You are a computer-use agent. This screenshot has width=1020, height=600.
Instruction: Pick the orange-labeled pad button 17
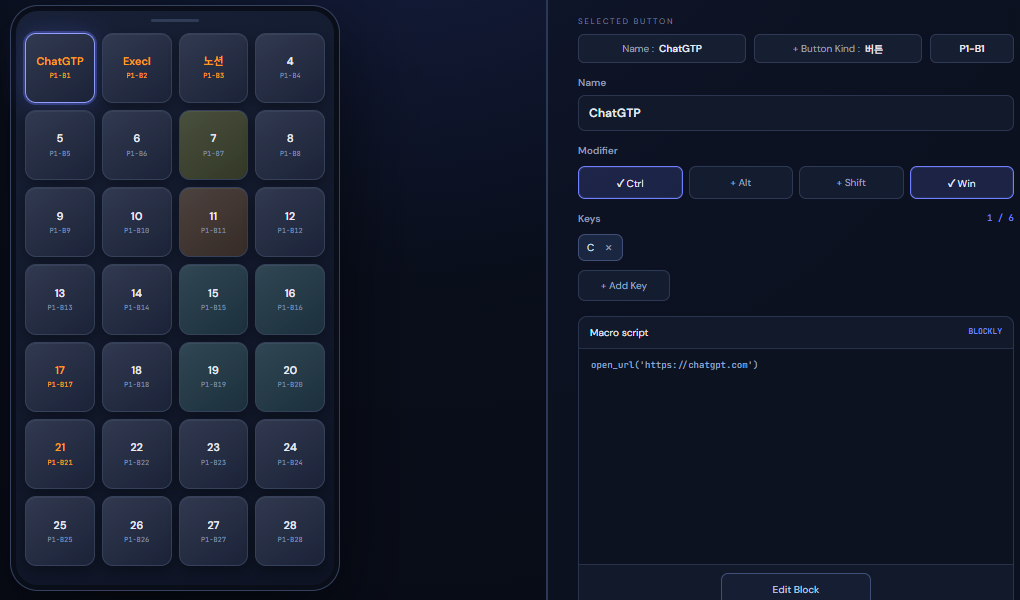(x=60, y=377)
